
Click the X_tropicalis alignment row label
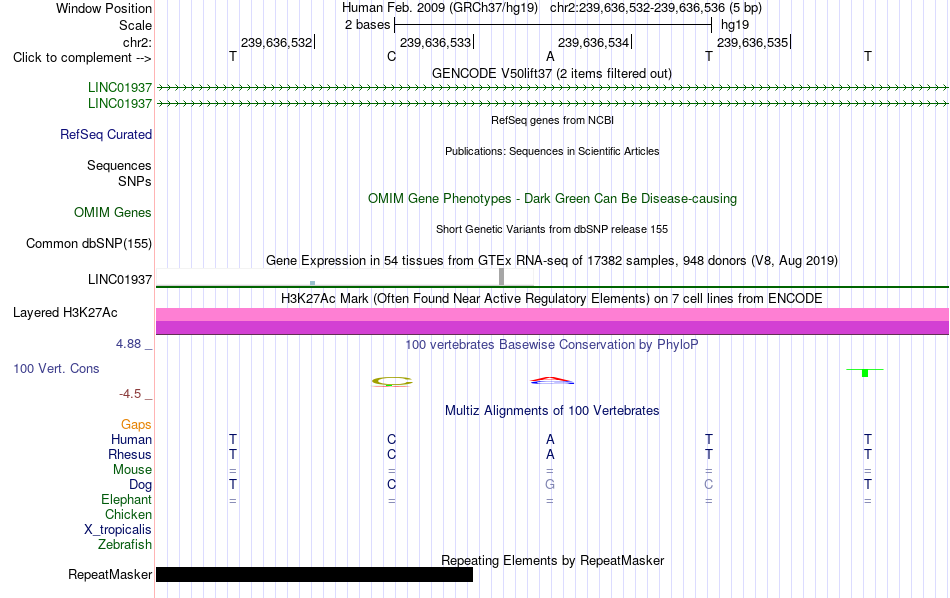(118, 530)
